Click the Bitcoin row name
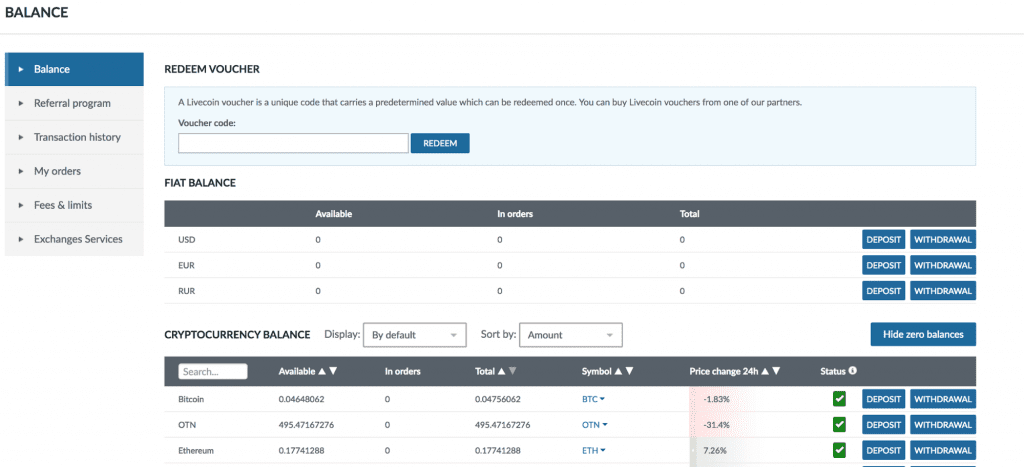Image resolution: width=1024 pixels, height=467 pixels. 191,398
